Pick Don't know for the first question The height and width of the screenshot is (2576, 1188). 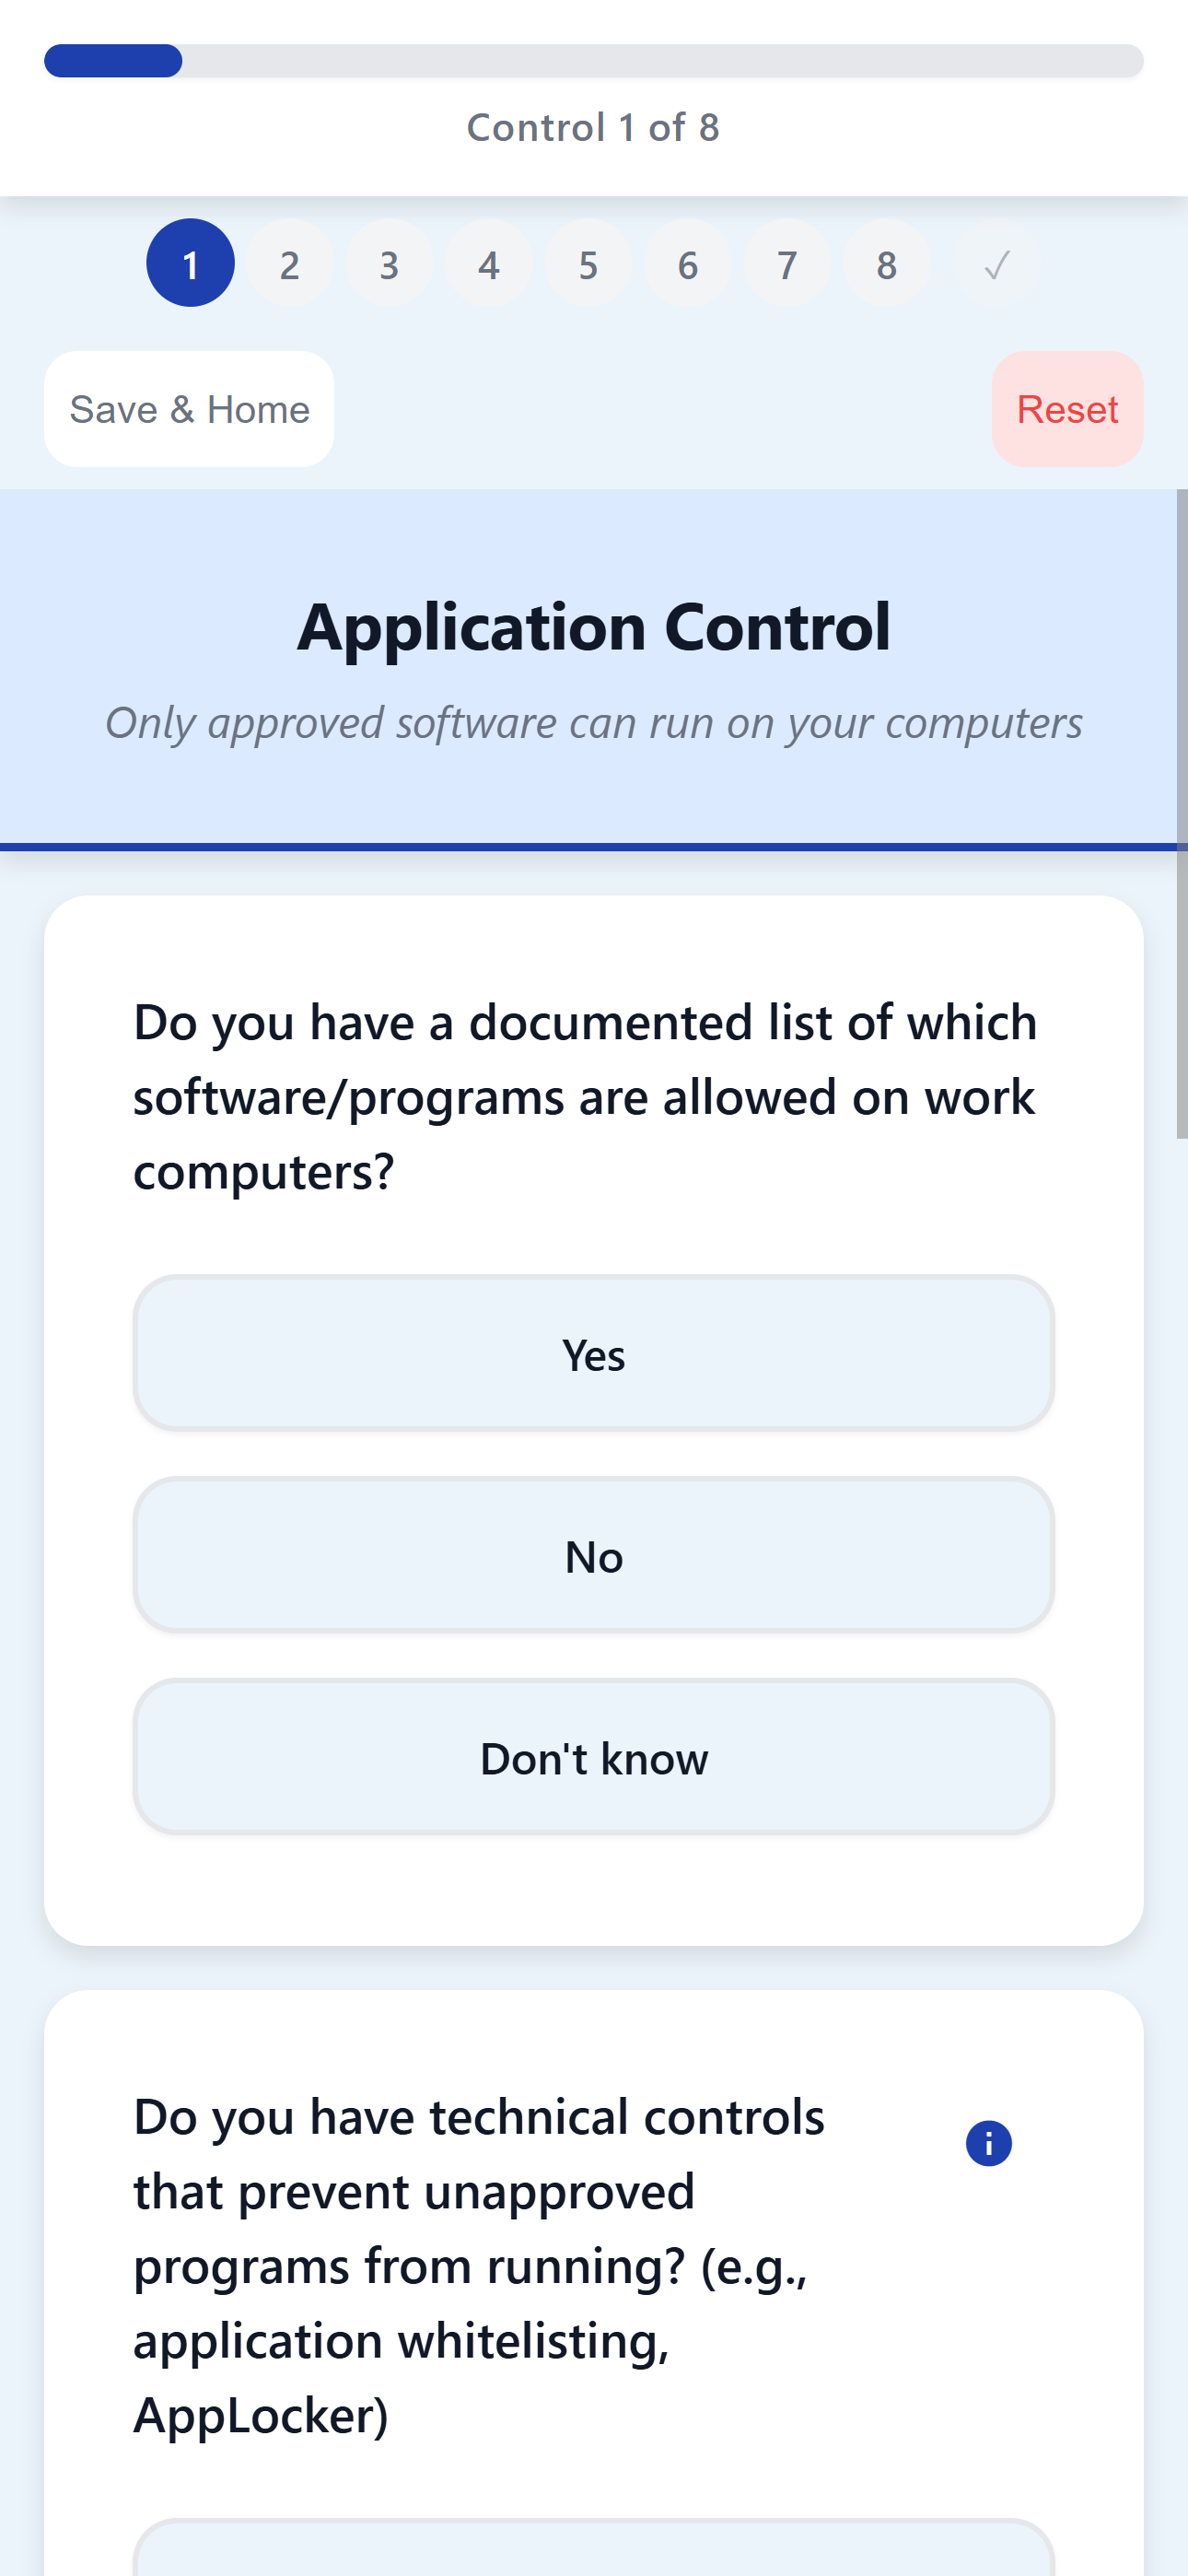tap(593, 1757)
